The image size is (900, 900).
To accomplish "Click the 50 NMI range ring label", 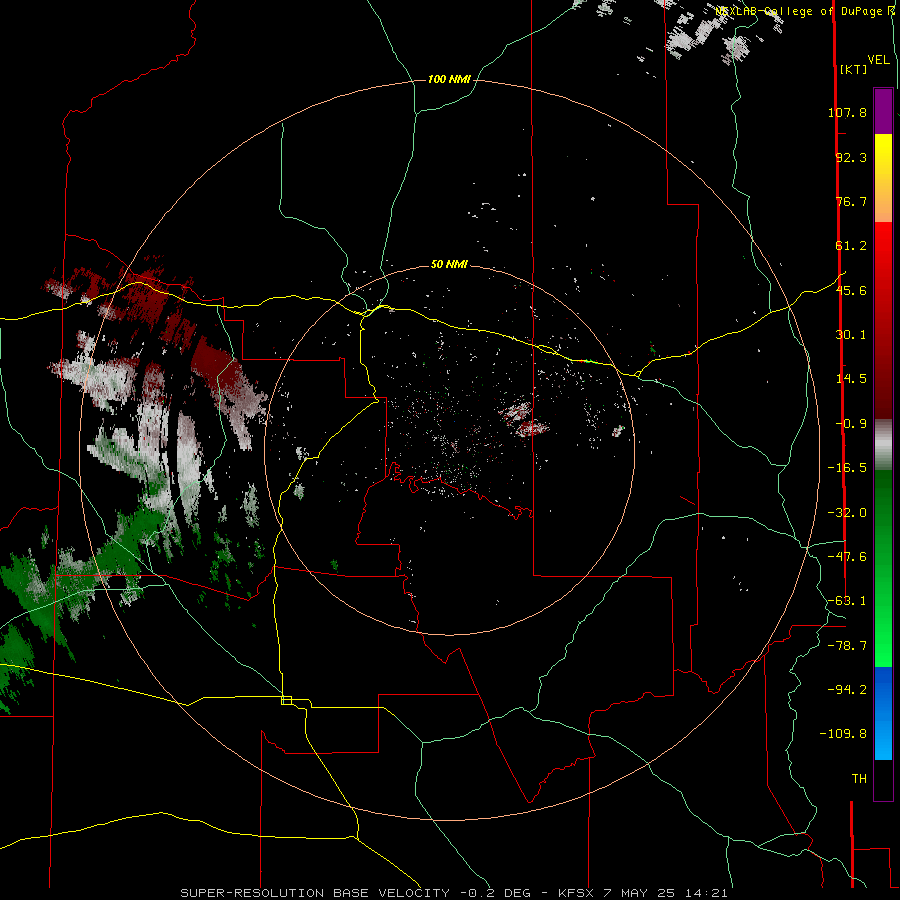I will point(449,264).
